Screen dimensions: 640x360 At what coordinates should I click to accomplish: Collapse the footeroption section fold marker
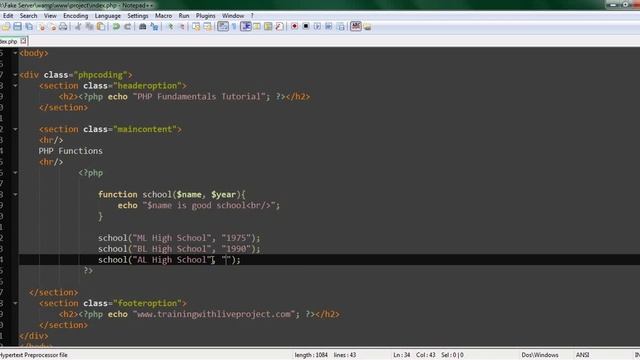coord(15,303)
